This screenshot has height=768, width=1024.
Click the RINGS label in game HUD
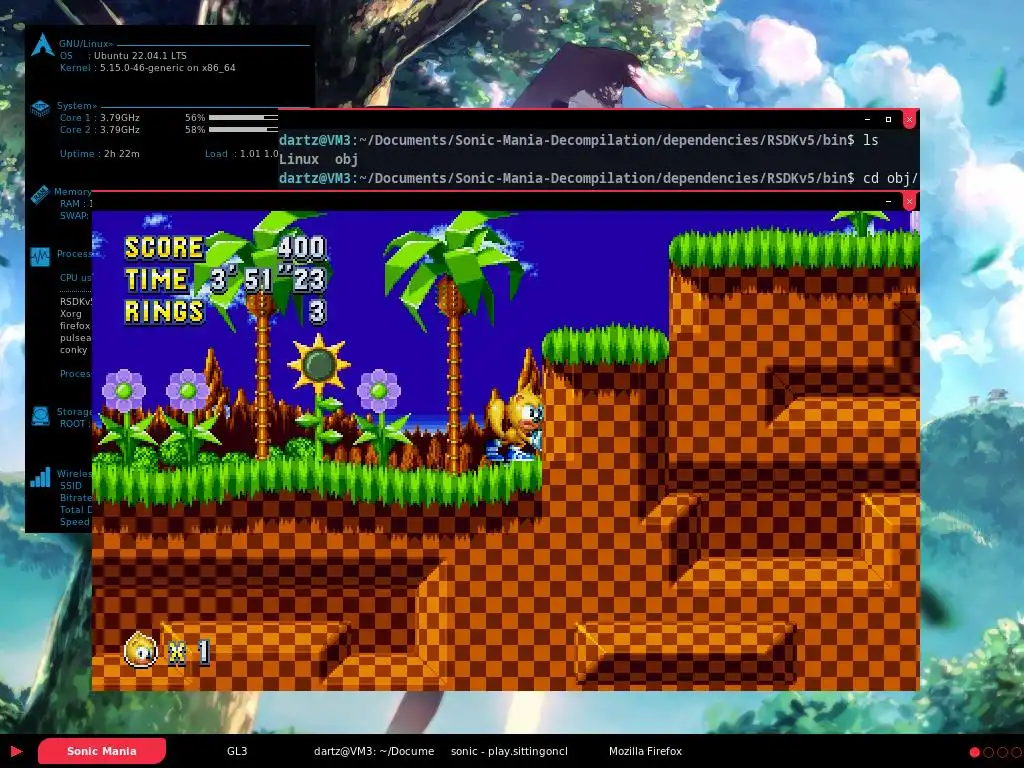click(x=164, y=312)
